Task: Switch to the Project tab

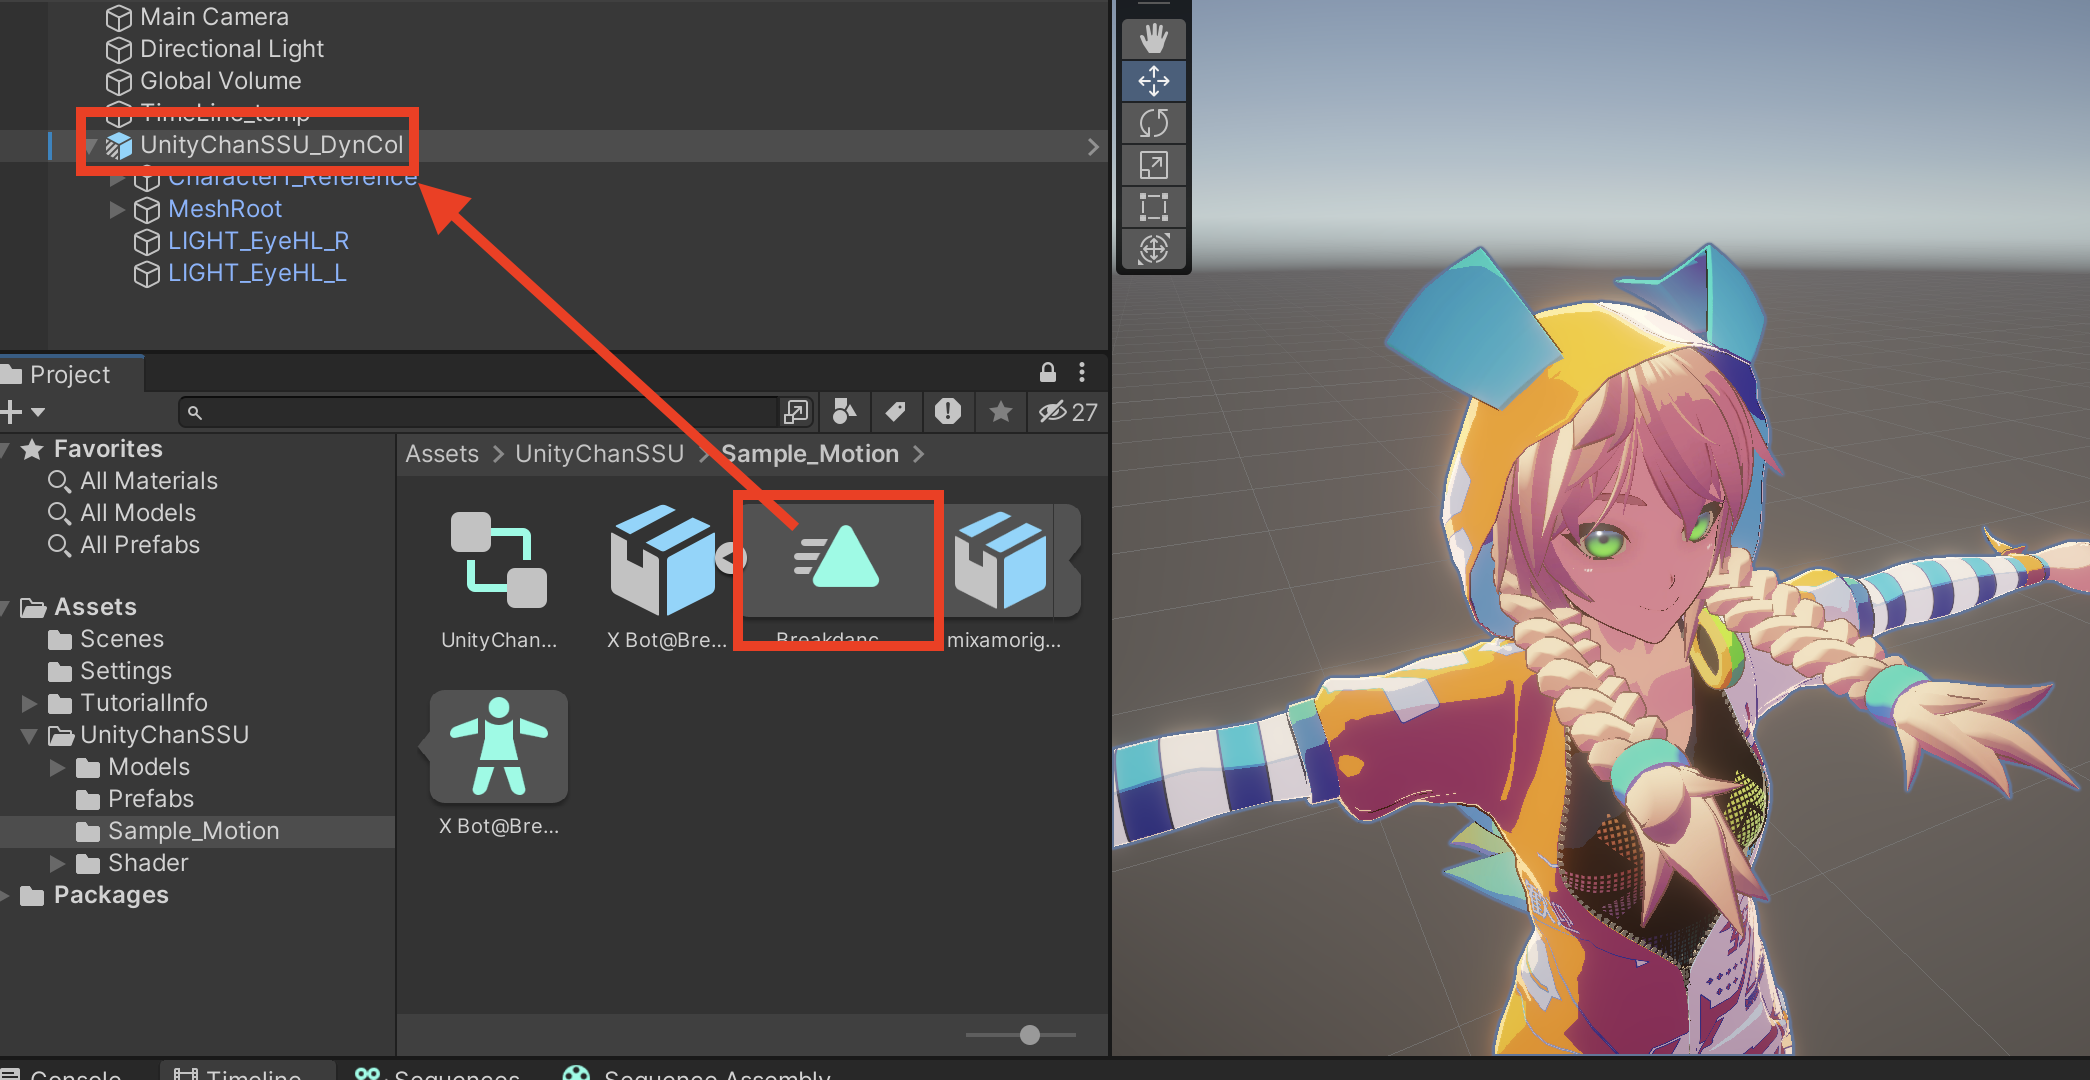Action: [68, 374]
